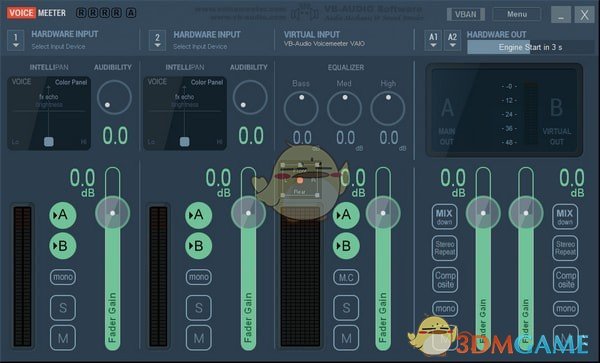This screenshot has height=363, width=600.
Task: Solo Hardware Input 2
Action: pyautogui.click(x=199, y=308)
